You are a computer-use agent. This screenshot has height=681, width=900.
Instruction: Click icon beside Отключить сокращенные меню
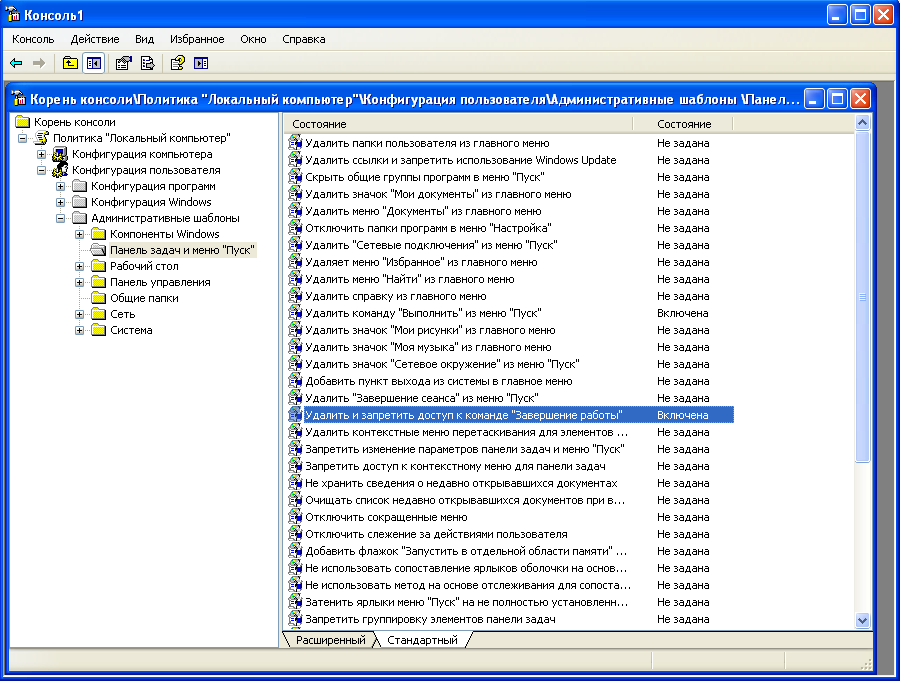coord(294,517)
